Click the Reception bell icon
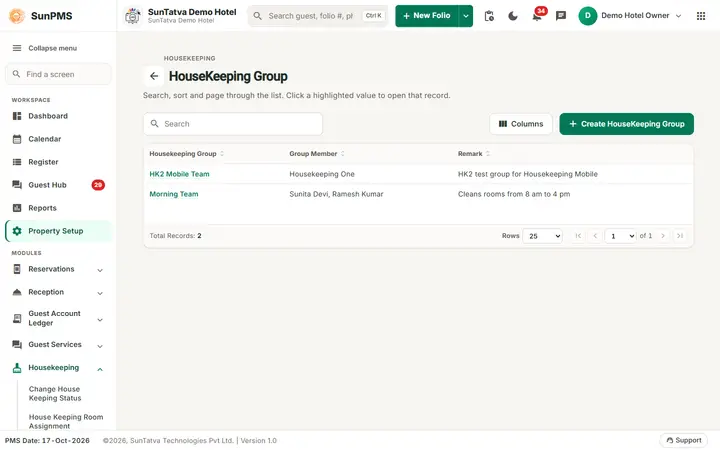Viewport: 720px width, 450px height. [17, 292]
